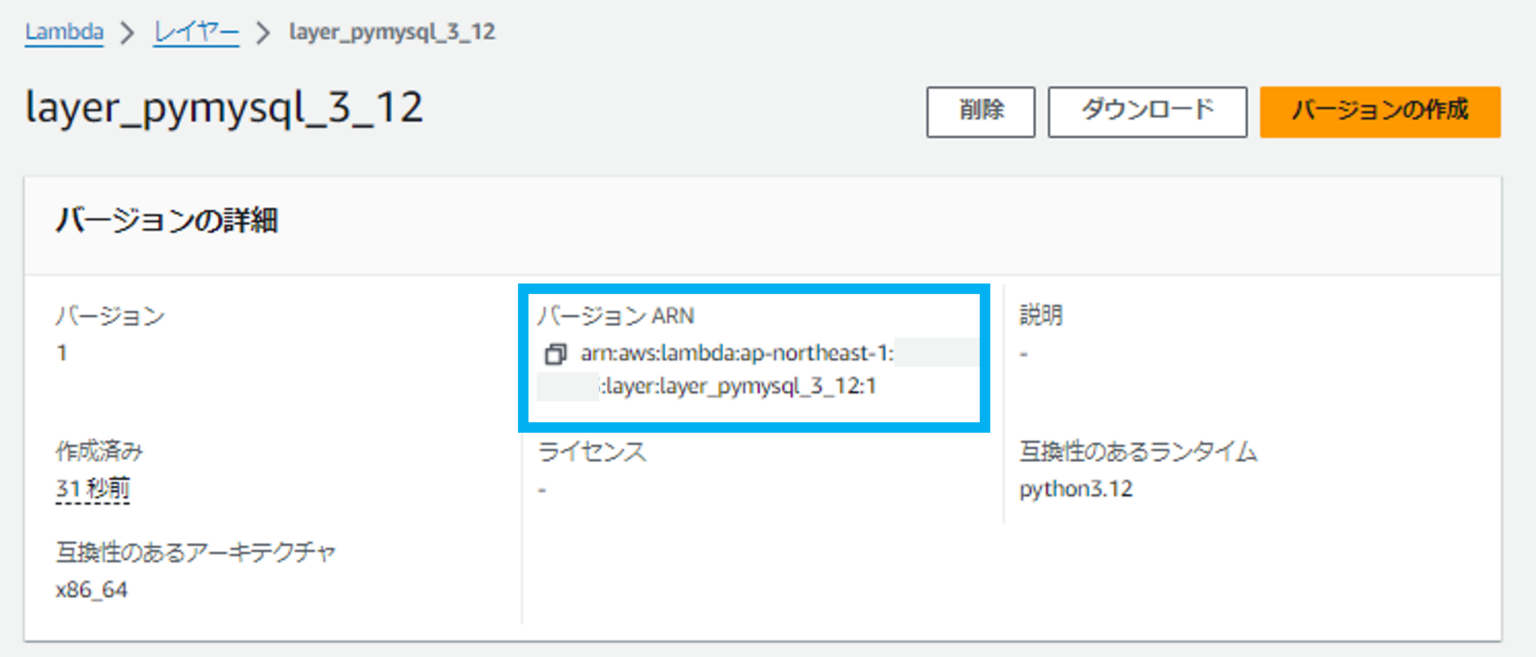
Task: Click the 作成済み field label
Action: coord(99,452)
